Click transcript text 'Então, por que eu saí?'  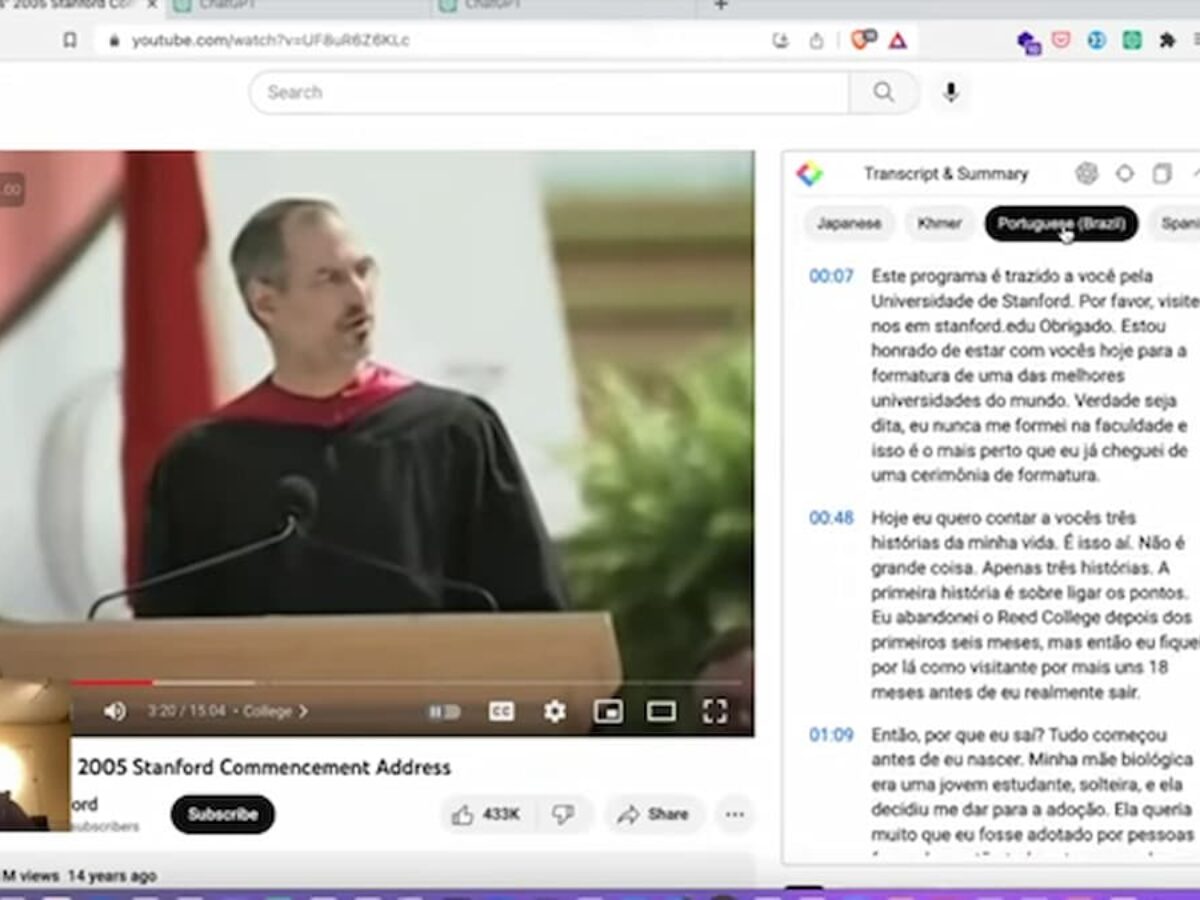pyautogui.click(x=955, y=735)
